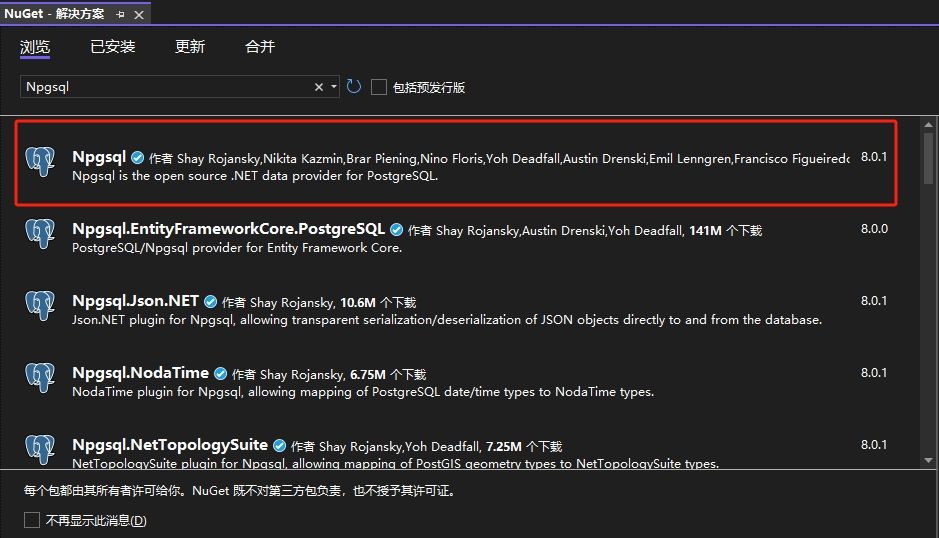Refresh the package search results
Screen dimensions: 939x538
(x=354, y=87)
